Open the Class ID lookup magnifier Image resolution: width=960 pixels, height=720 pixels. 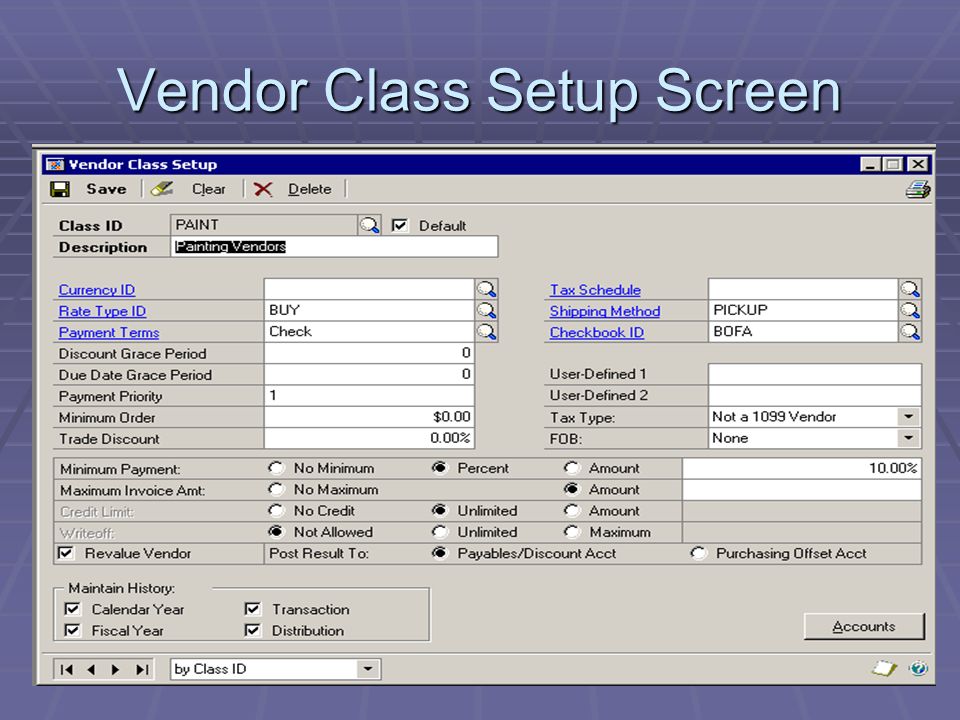click(x=369, y=225)
